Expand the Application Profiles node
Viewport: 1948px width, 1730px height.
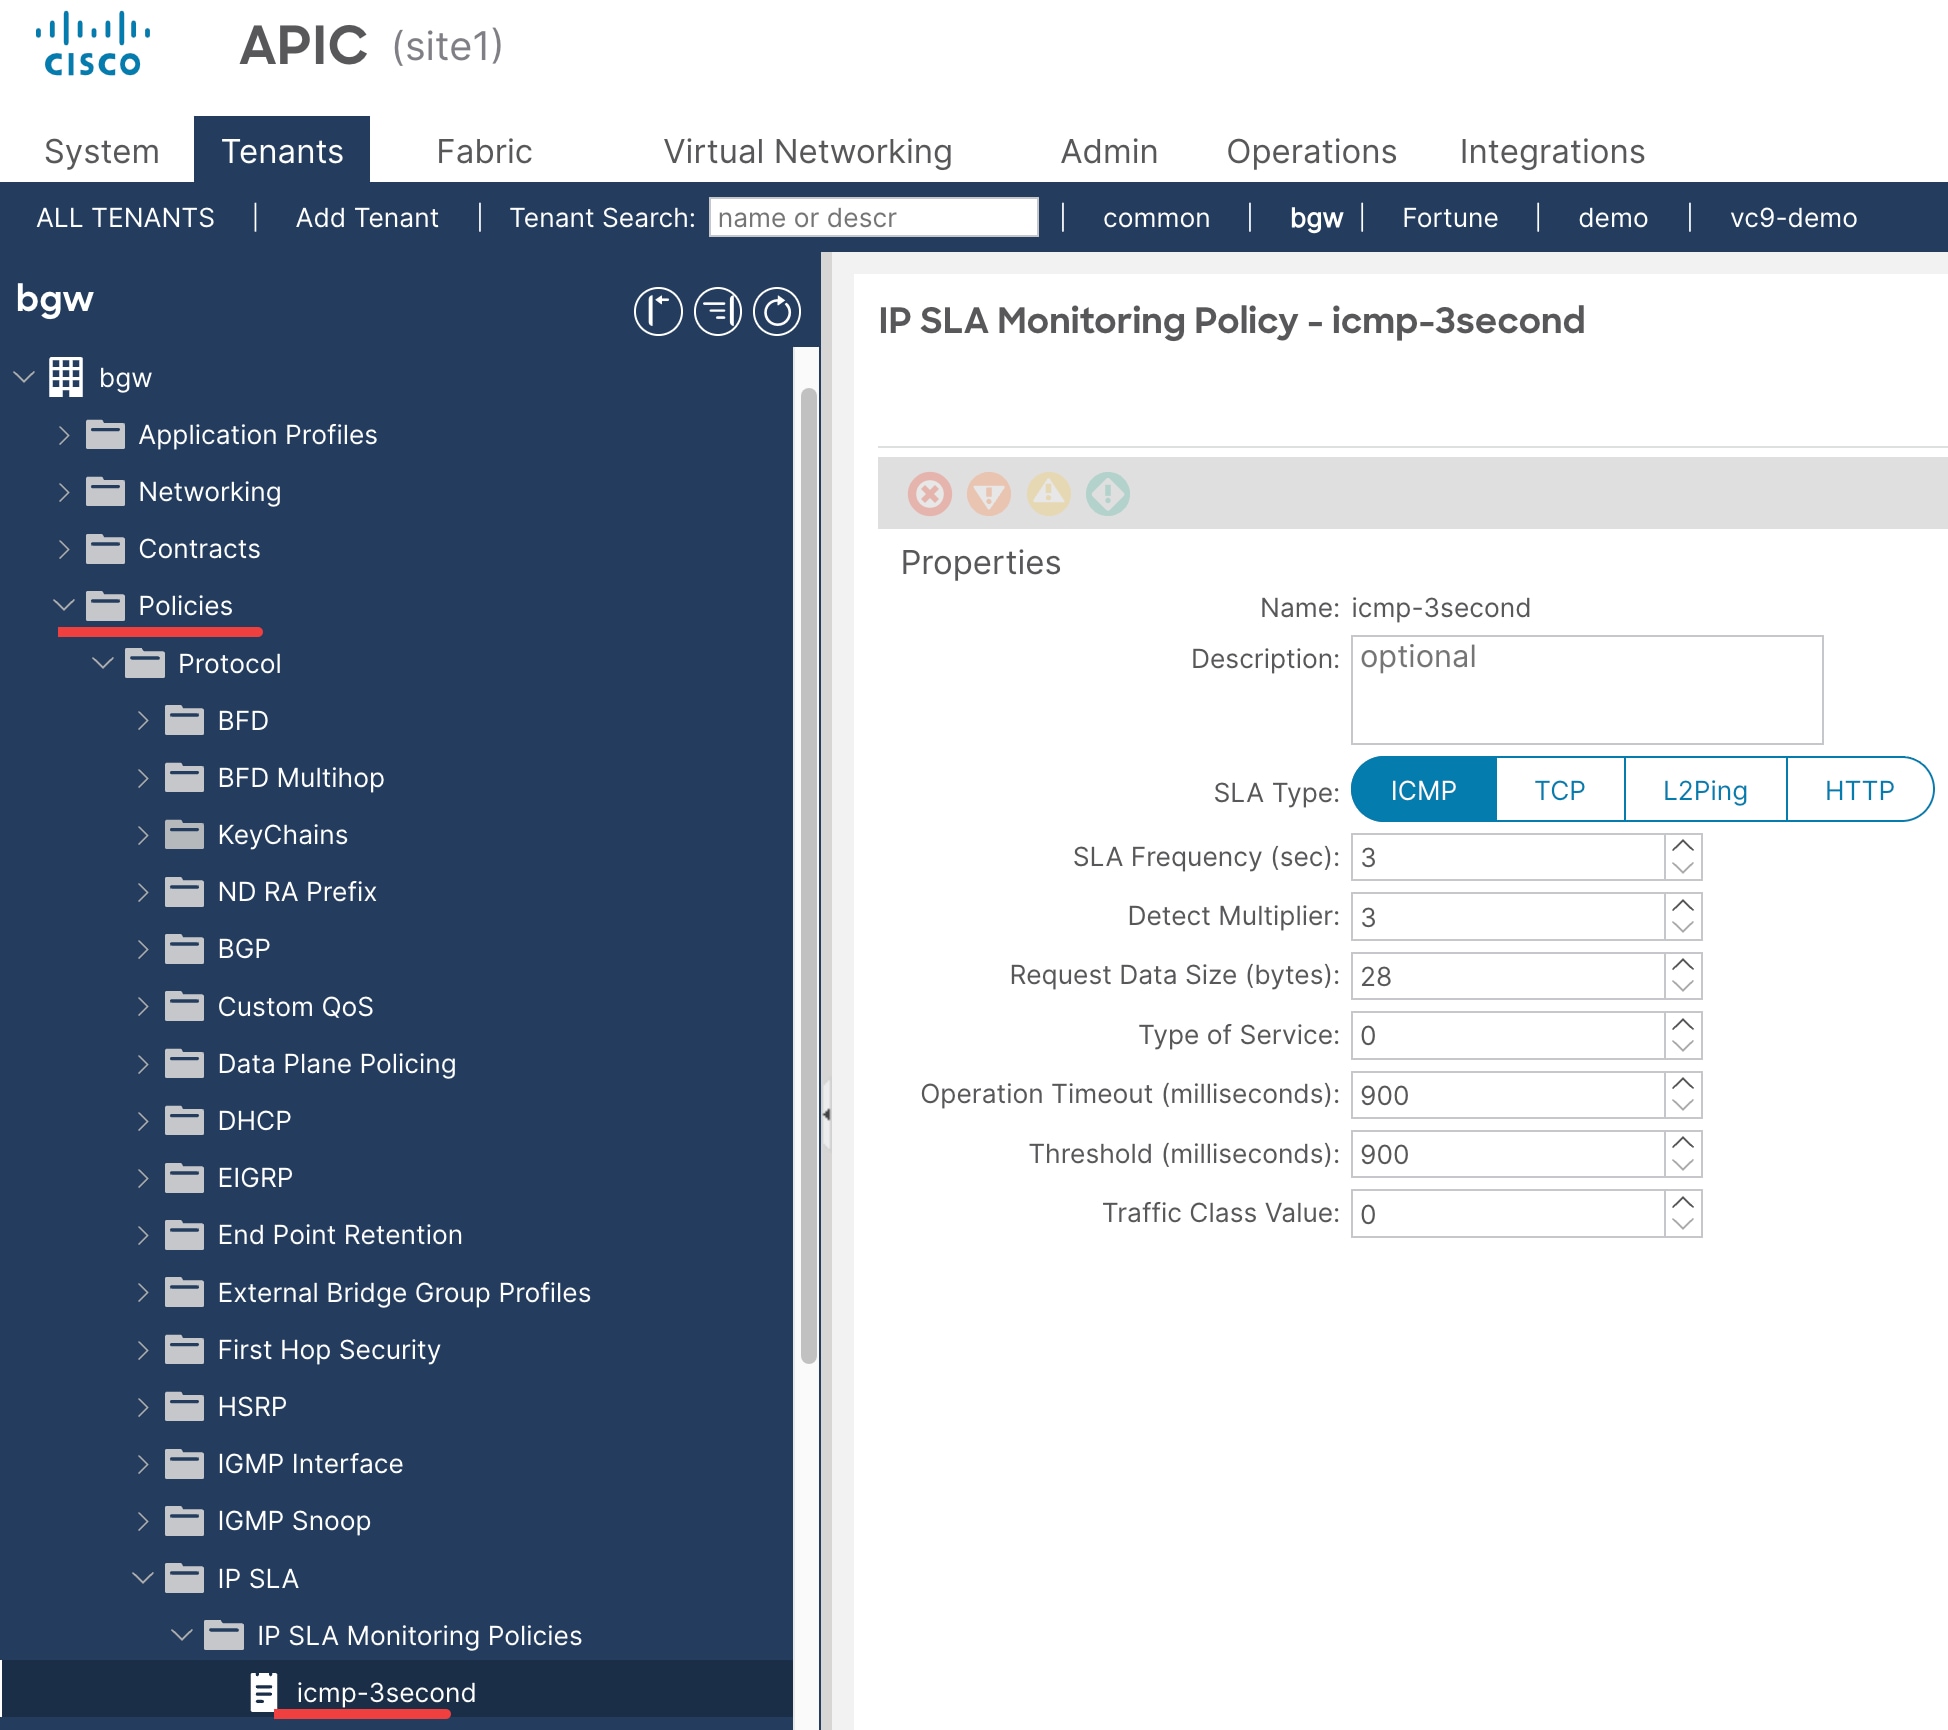click(64, 435)
